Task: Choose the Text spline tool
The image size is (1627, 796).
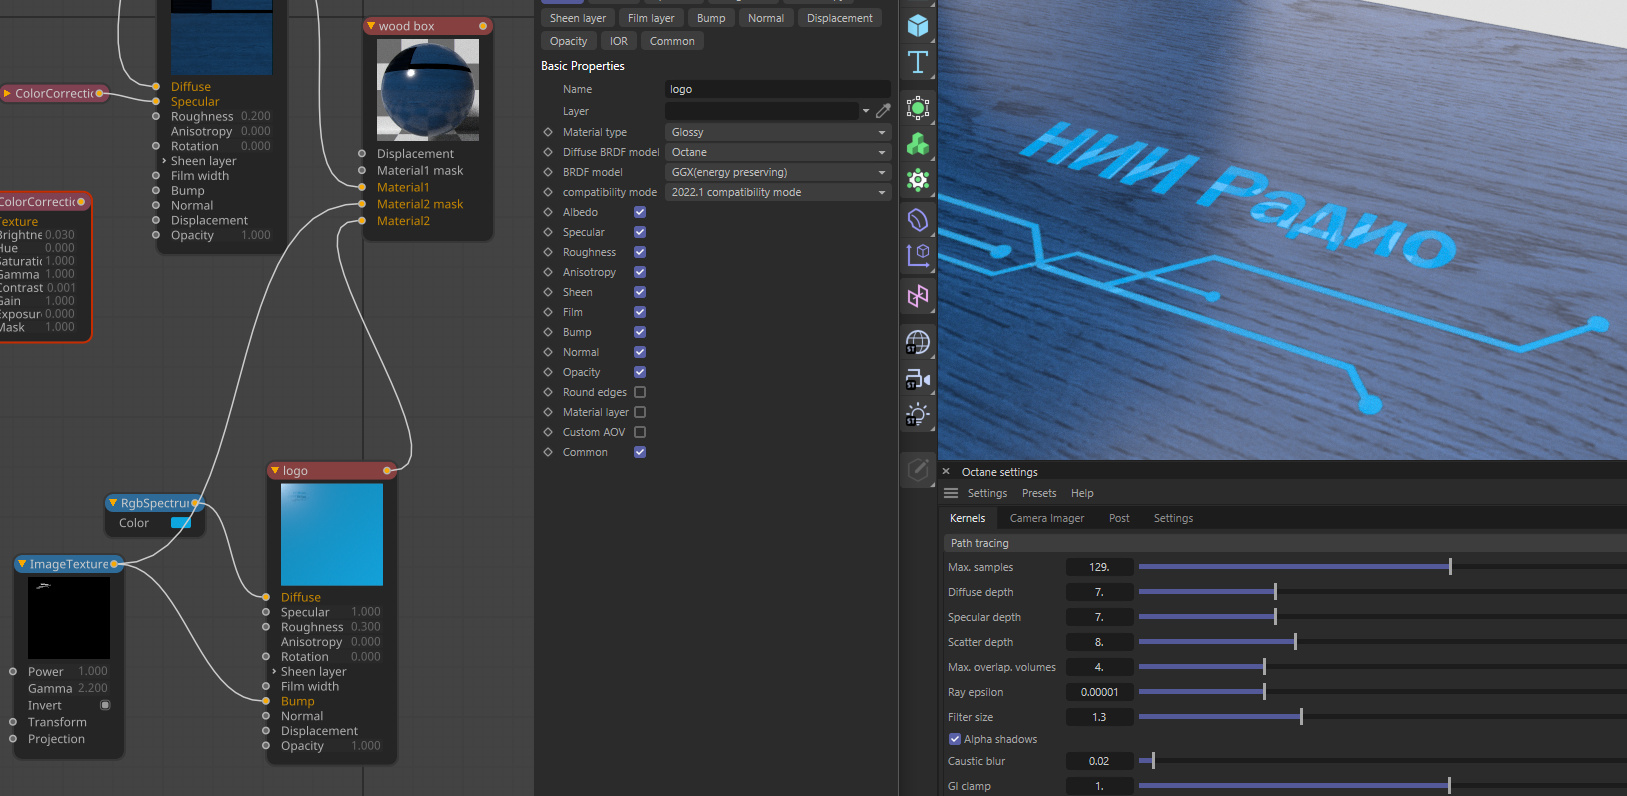Action: coord(917,62)
